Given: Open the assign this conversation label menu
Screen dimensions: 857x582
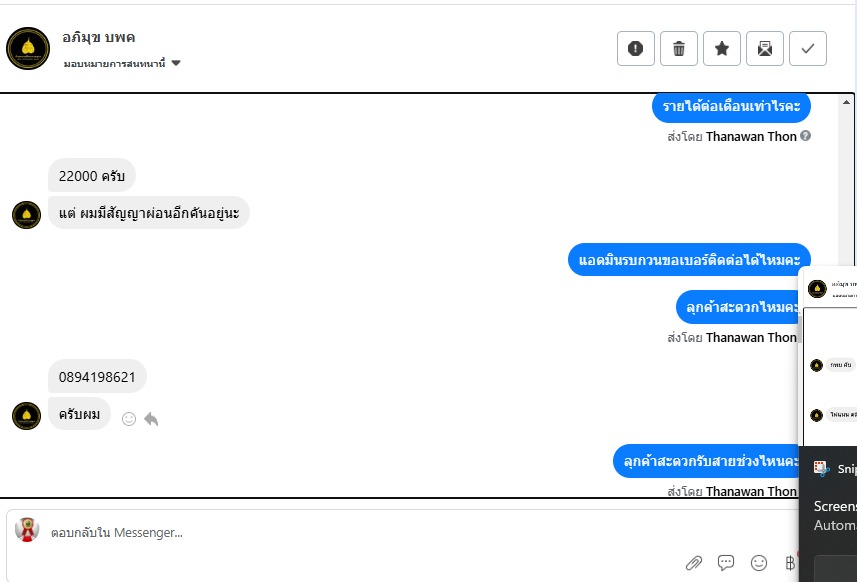Looking at the screenshot, I should click(114, 64).
